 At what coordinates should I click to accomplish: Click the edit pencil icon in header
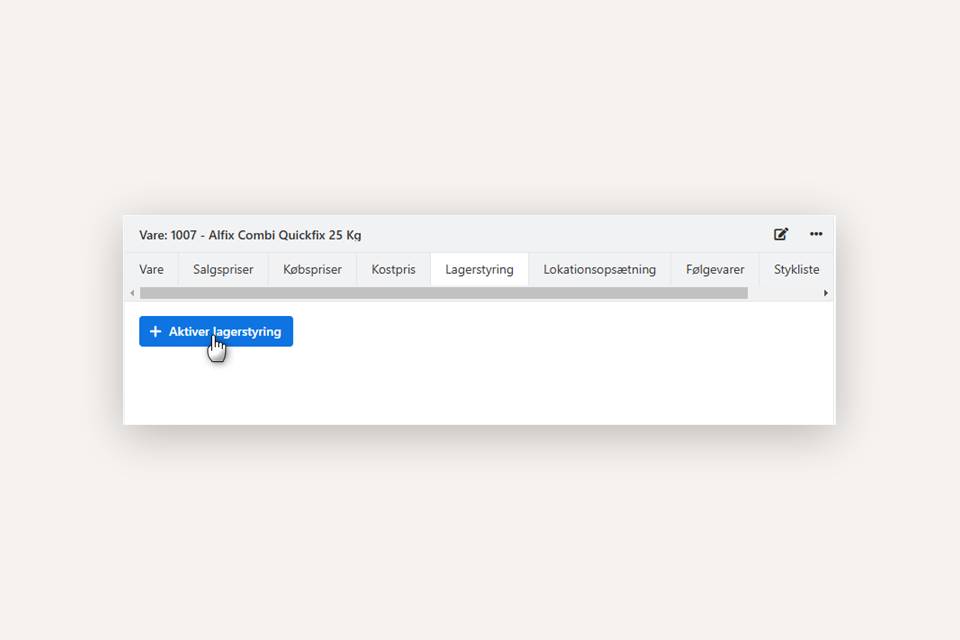781,234
